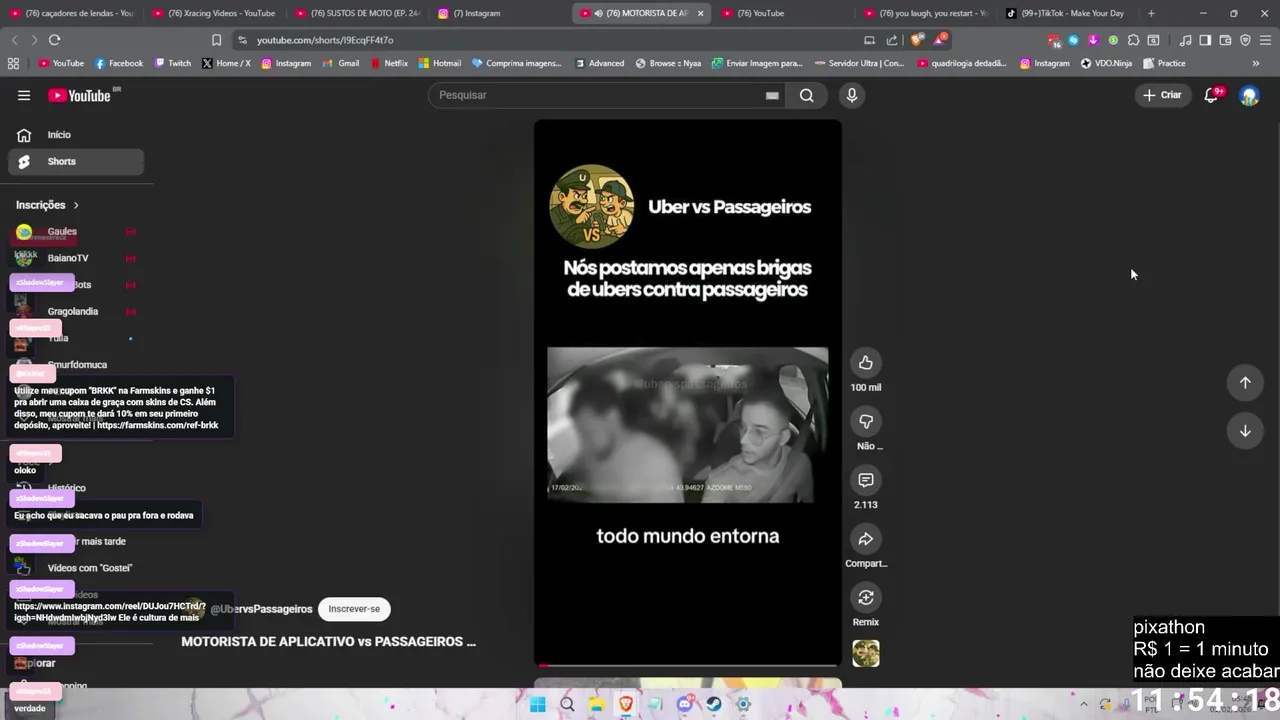This screenshot has width=1280, height=720.
Task: Open the Brave VPN shield icon
Action: pyautogui.click(x=1245, y=40)
